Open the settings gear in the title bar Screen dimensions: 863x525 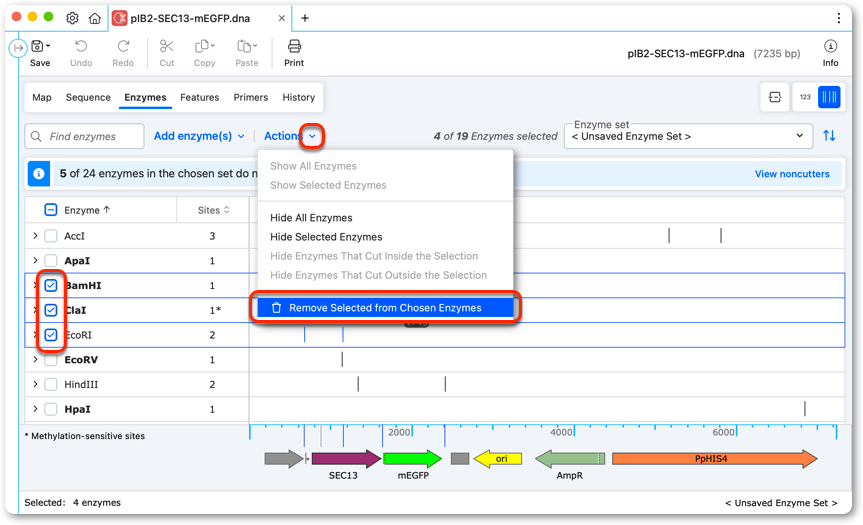72,18
